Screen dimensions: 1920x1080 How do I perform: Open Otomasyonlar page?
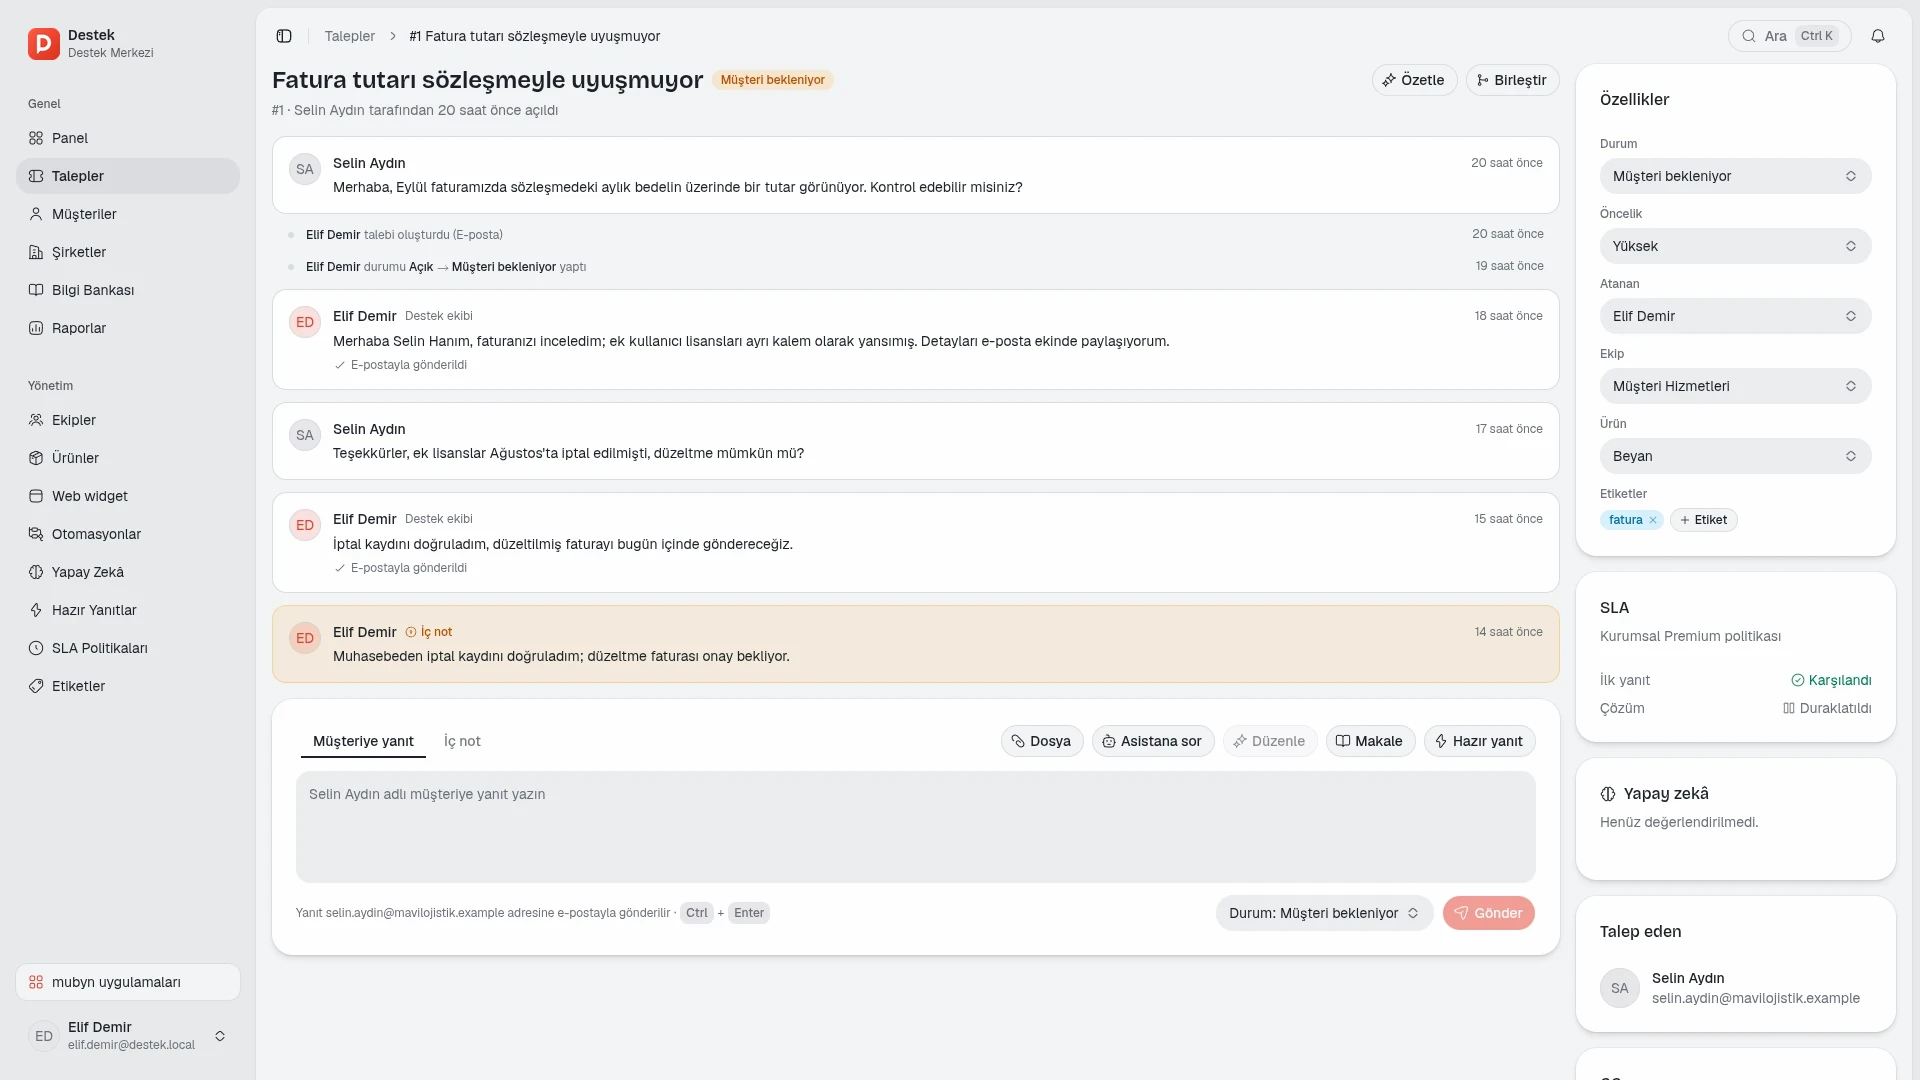tap(128, 534)
